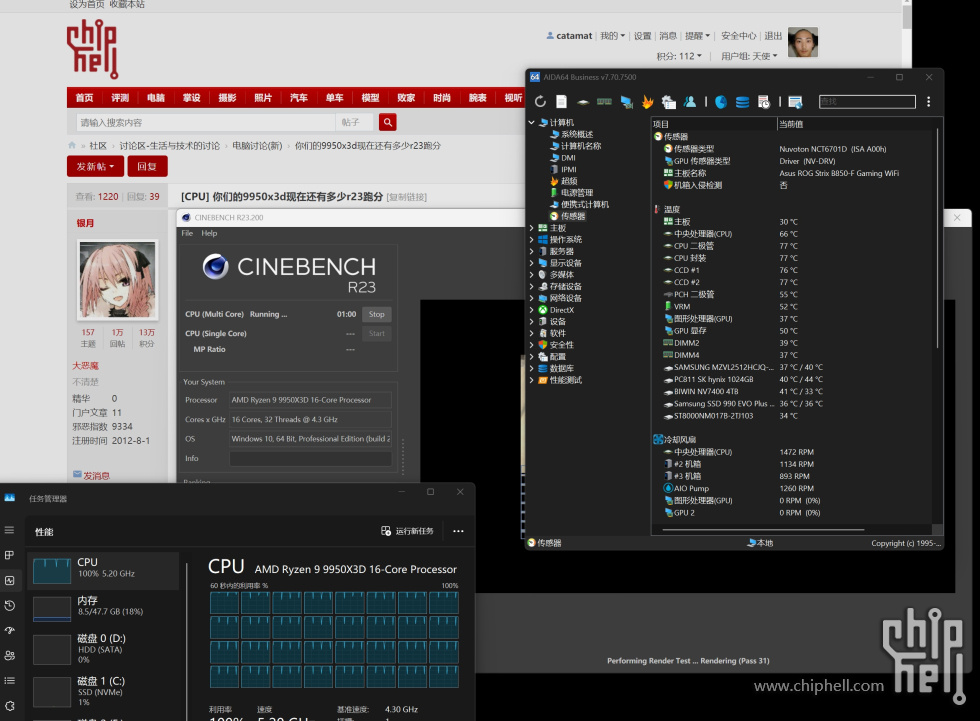Open 发新帖 dropdown button
Image resolution: width=980 pixels, height=721 pixels.
click(95, 167)
